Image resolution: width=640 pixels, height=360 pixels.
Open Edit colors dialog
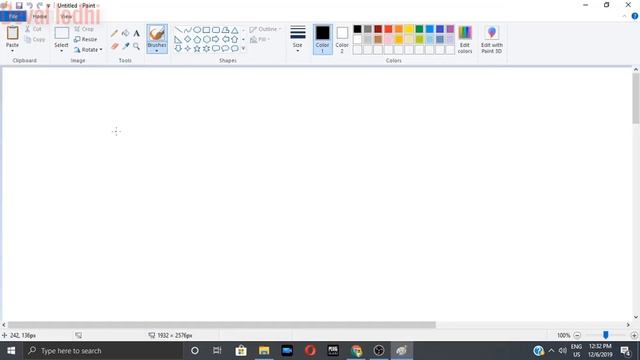point(465,39)
